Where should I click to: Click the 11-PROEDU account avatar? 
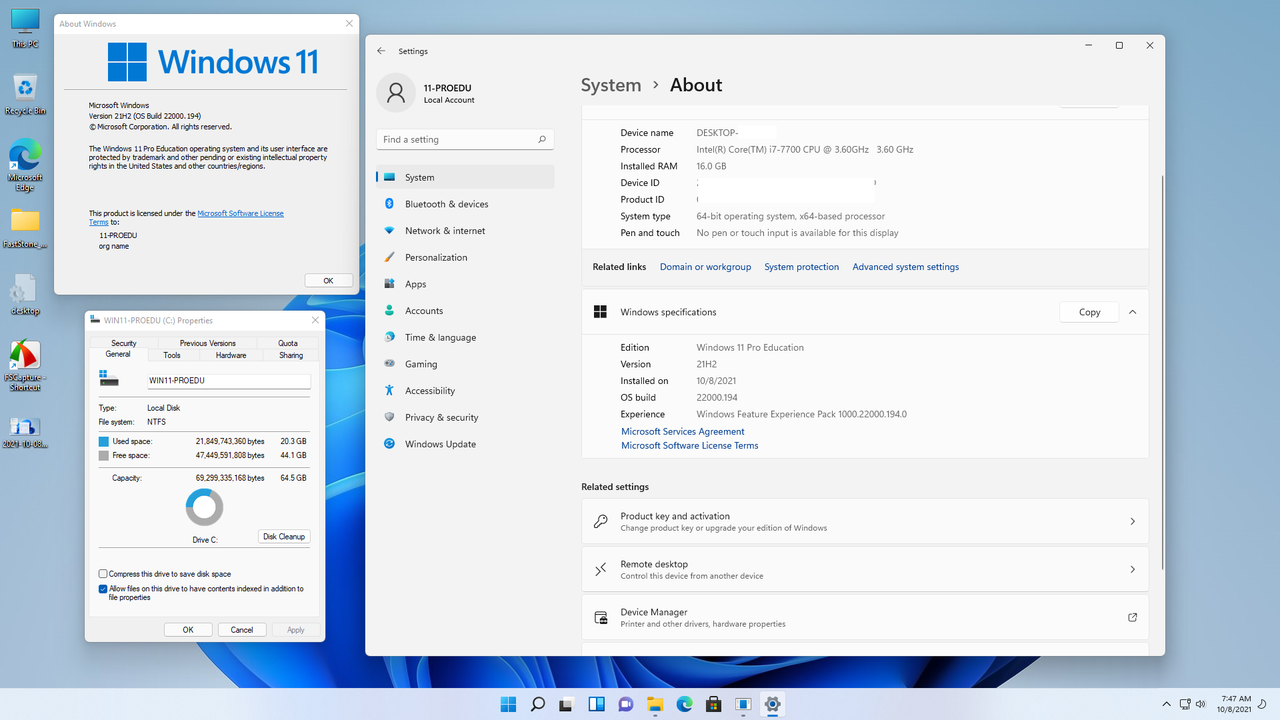396,93
